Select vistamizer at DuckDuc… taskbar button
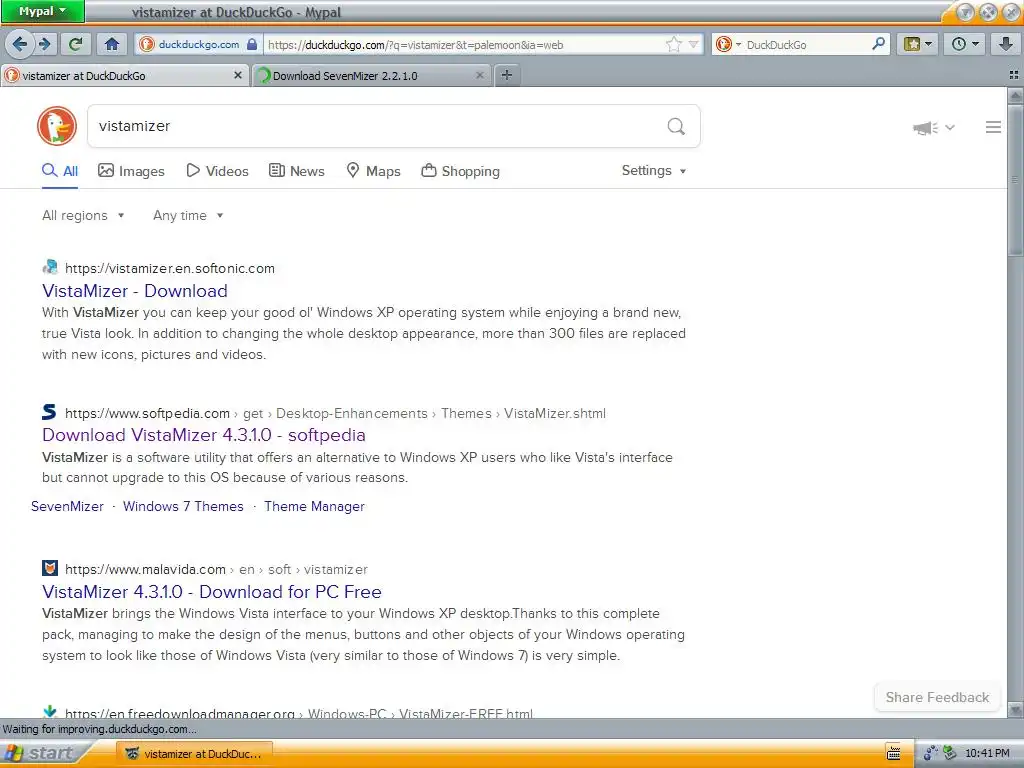This screenshot has width=1024, height=768. 195,754
